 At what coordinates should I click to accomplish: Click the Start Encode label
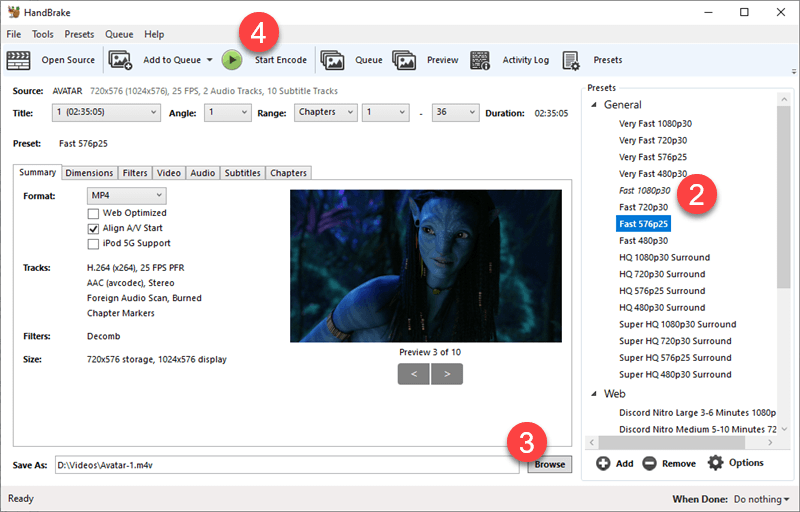pos(281,60)
